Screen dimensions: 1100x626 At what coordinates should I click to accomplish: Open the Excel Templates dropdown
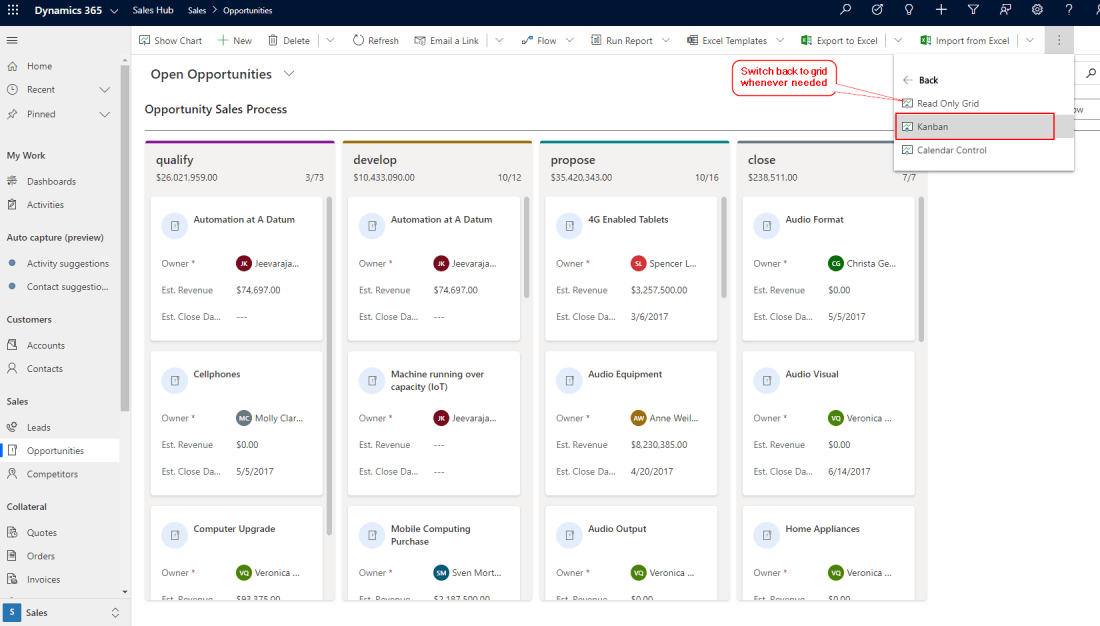(x=780, y=41)
